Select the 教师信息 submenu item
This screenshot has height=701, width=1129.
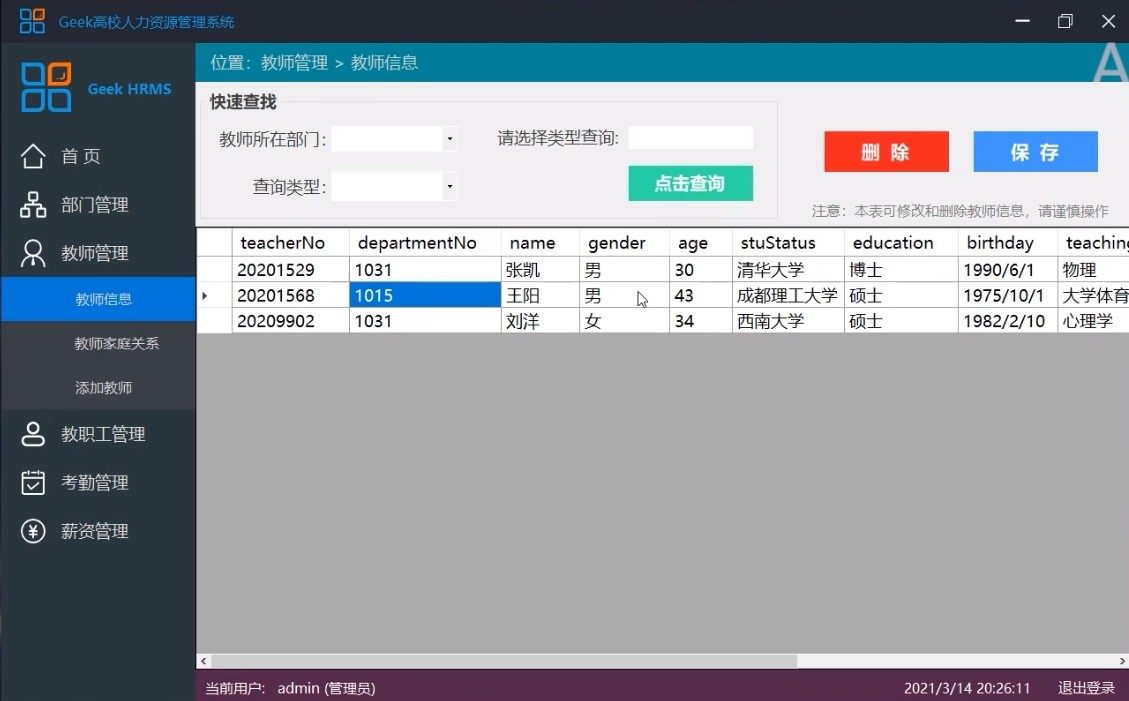pos(98,299)
